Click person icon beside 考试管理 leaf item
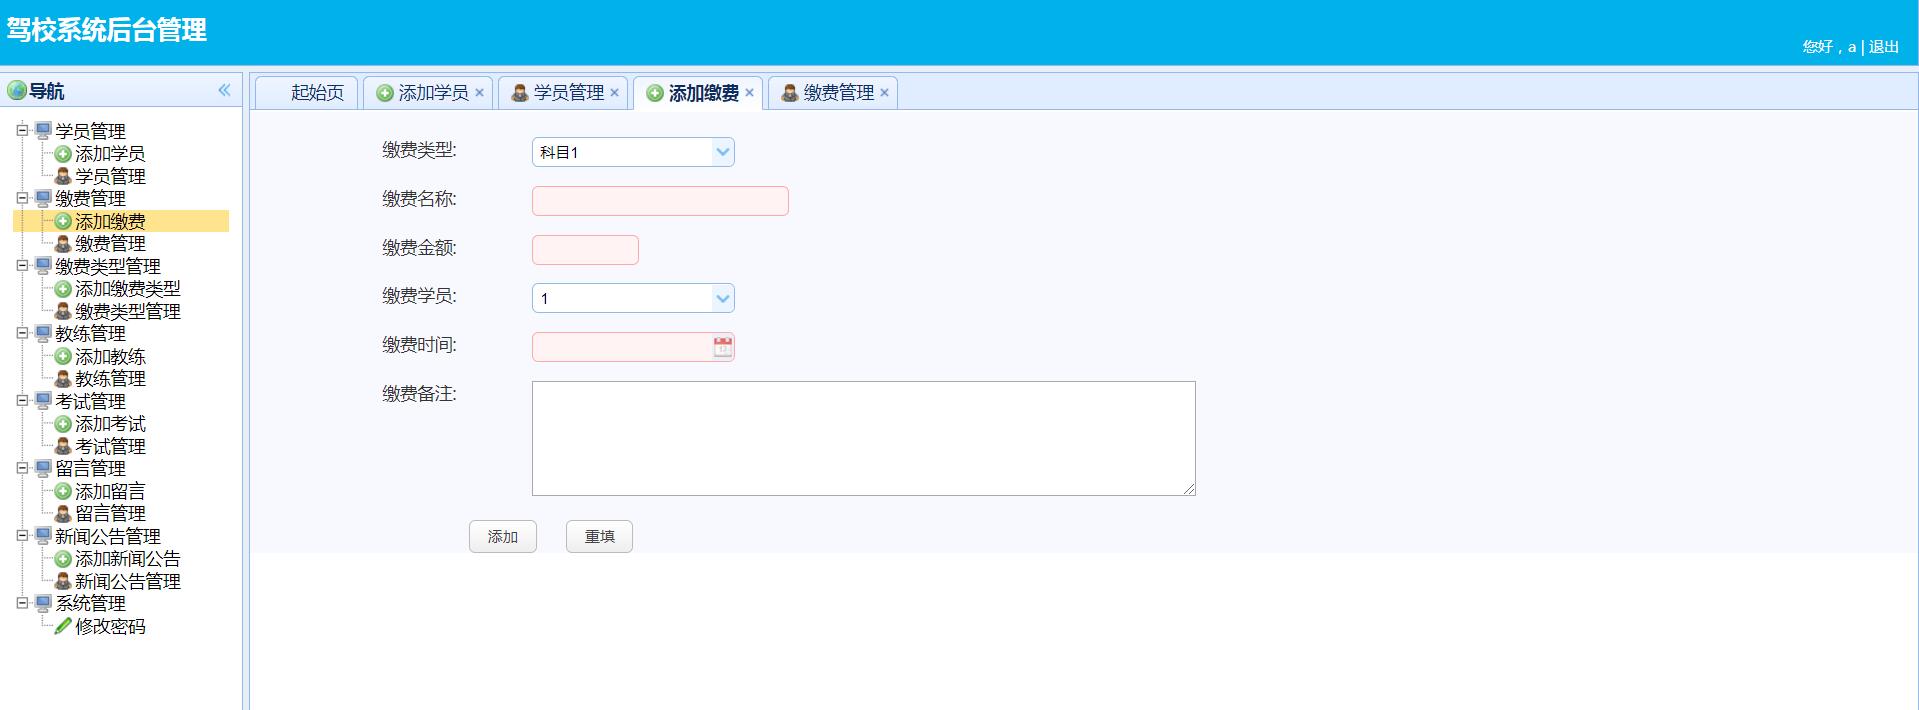 (x=63, y=446)
